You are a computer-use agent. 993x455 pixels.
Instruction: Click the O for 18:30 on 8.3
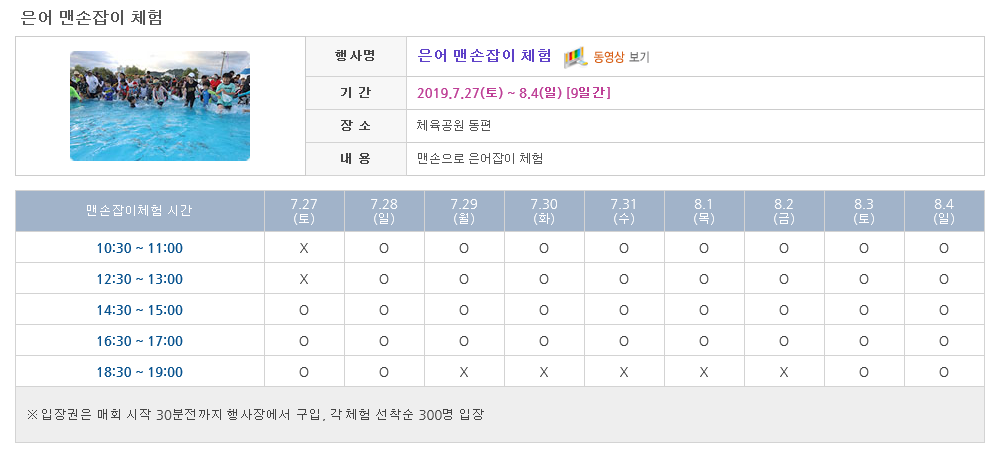pyautogui.click(x=864, y=372)
